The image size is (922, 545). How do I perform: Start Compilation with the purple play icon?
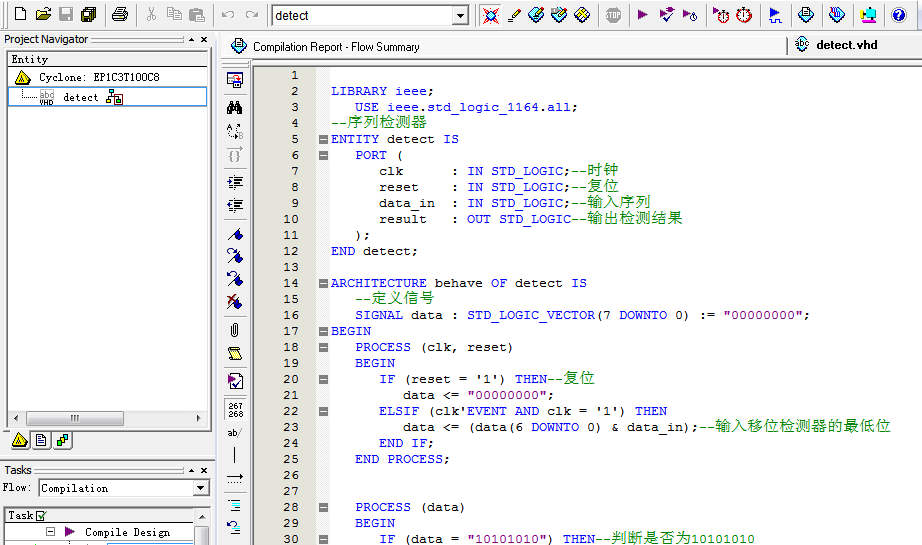(643, 15)
